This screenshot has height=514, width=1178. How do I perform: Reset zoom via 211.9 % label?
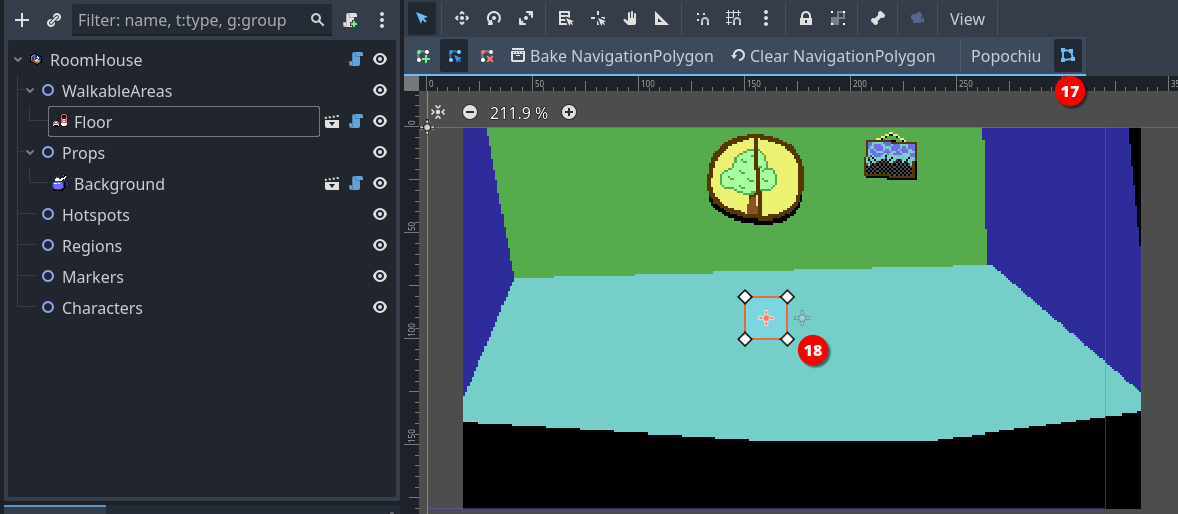click(519, 113)
